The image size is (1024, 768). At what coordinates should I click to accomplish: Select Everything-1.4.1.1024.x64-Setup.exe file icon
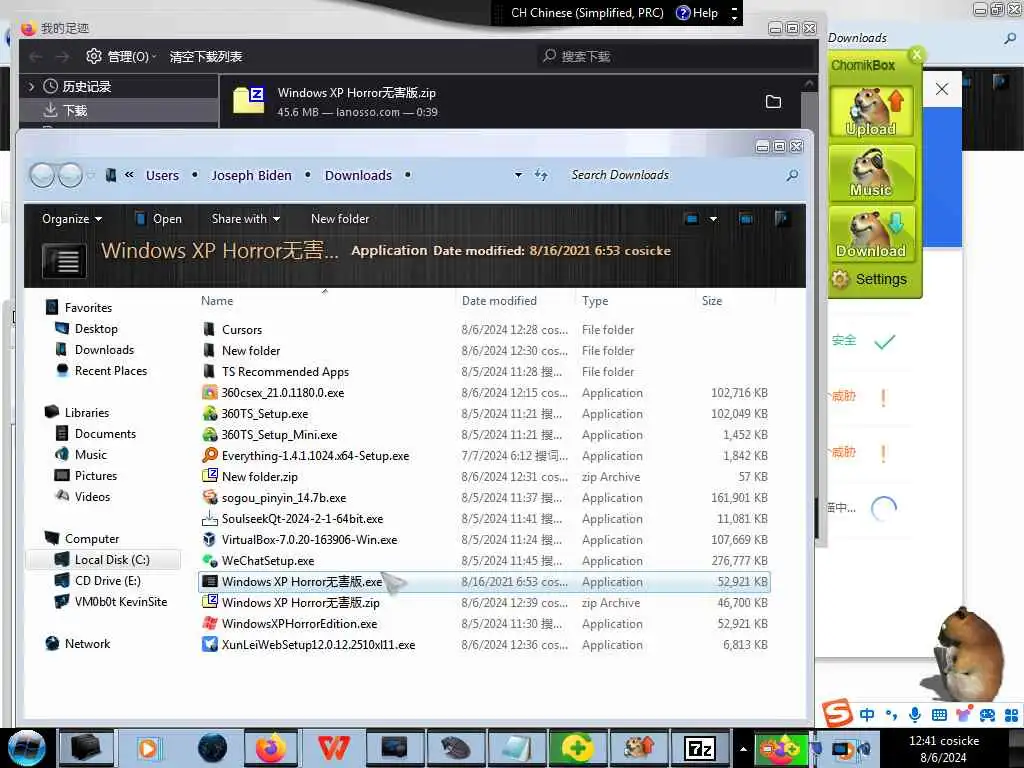click(x=209, y=455)
